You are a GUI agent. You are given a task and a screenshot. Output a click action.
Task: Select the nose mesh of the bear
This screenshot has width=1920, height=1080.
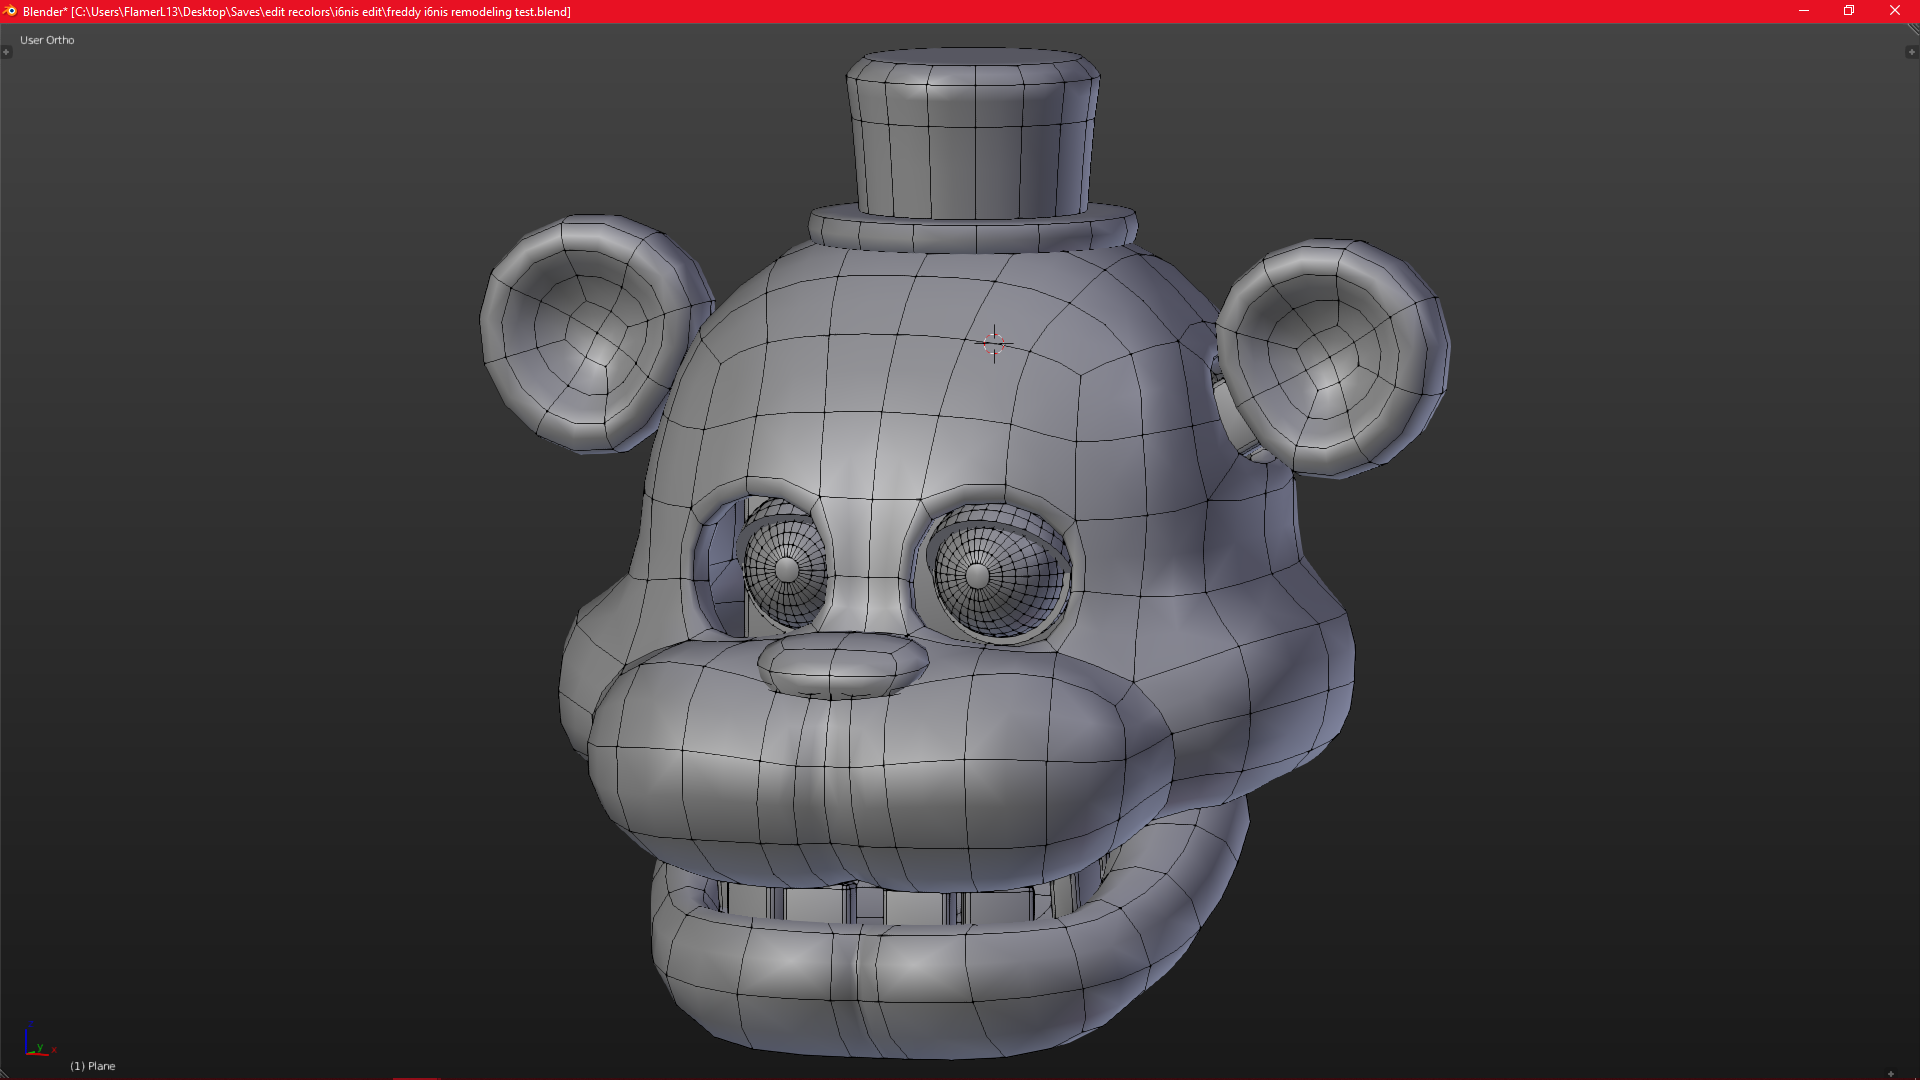(842, 665)
